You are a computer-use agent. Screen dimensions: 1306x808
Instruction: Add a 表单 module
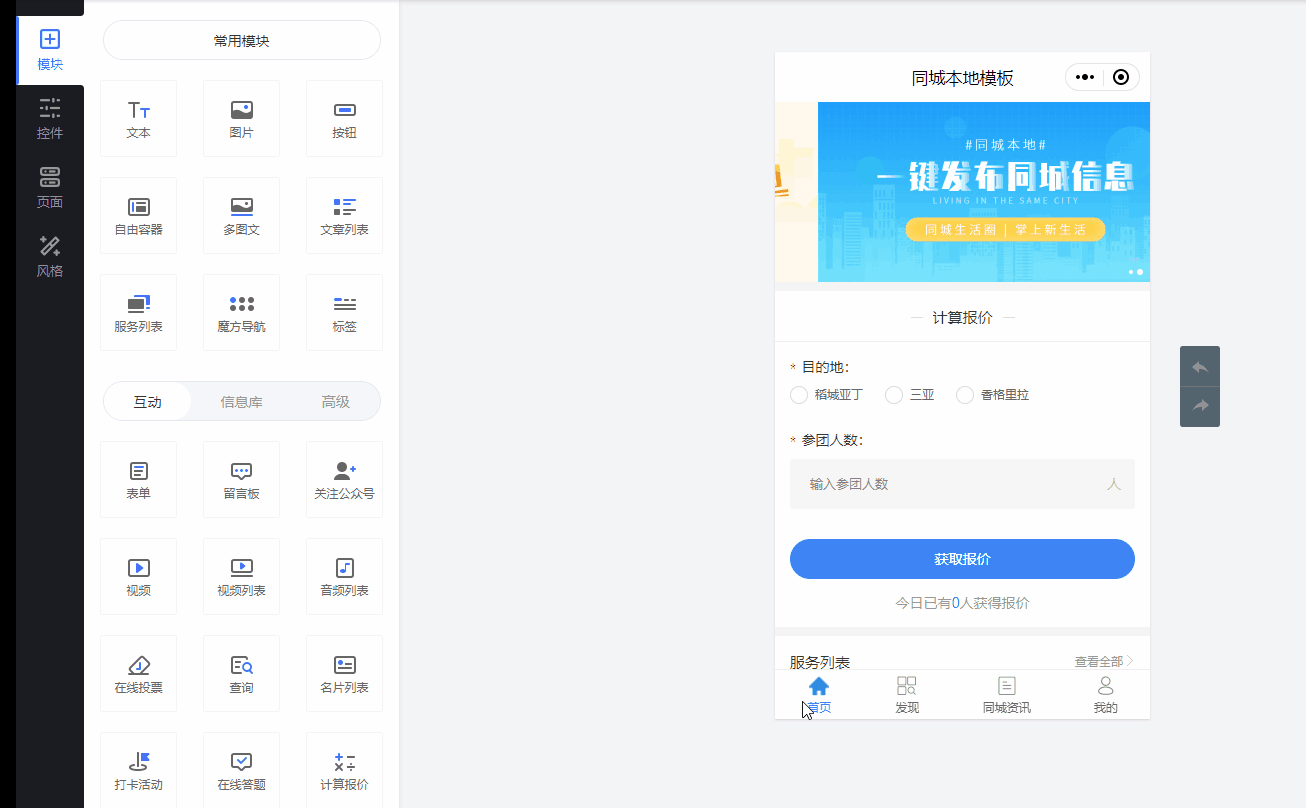[139, 480]
